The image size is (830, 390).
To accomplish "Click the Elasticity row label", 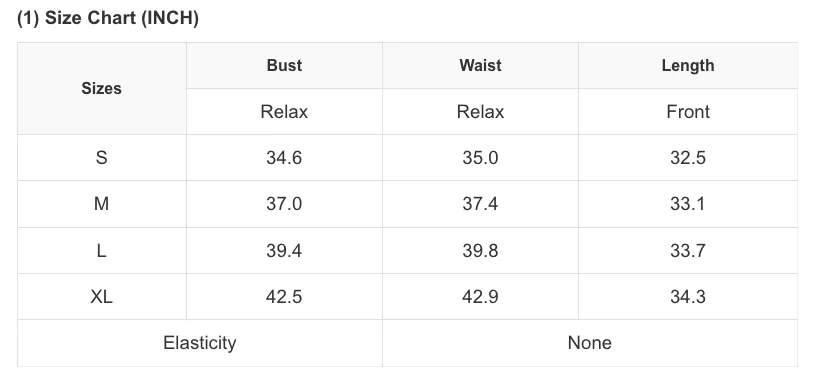I will [200, 343].
